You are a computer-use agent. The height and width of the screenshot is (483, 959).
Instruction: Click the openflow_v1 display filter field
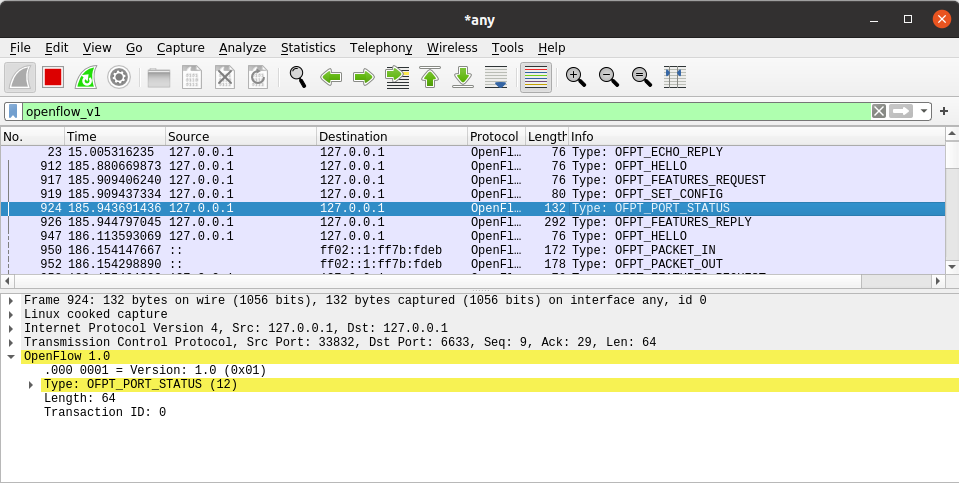click(446, 111)
